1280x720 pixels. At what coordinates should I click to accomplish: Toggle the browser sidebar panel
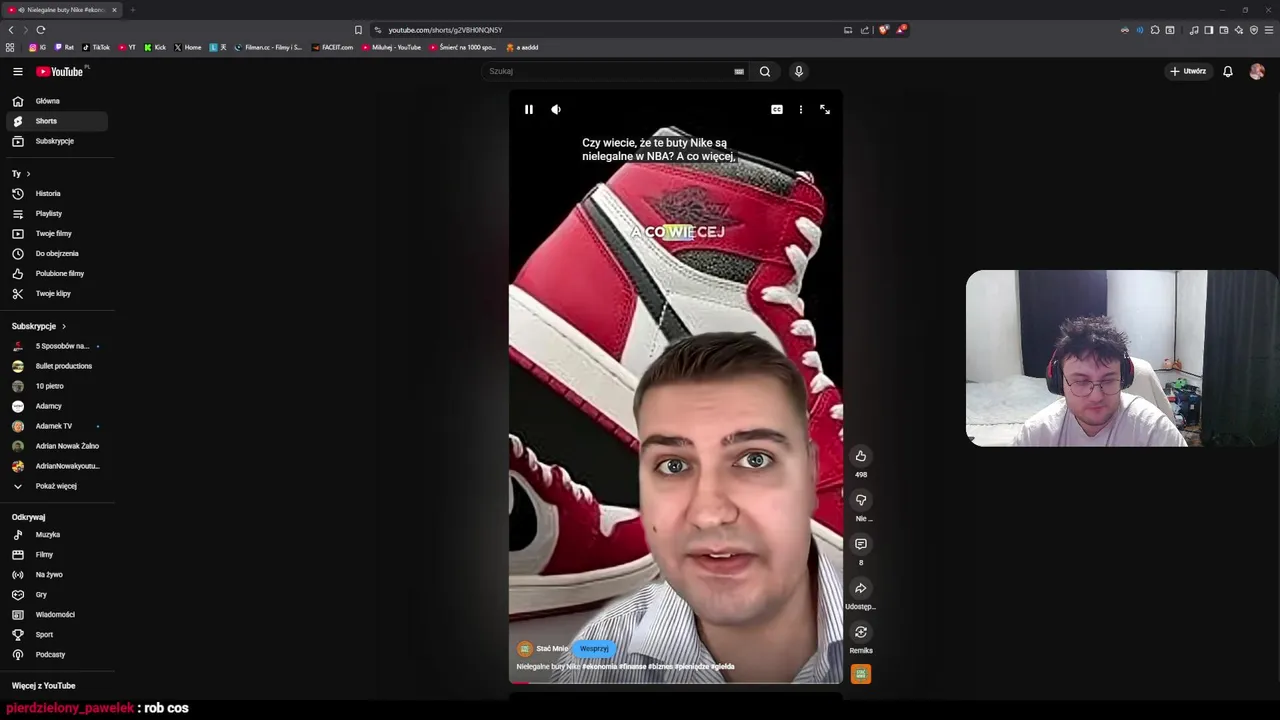tap(1208, 30)
